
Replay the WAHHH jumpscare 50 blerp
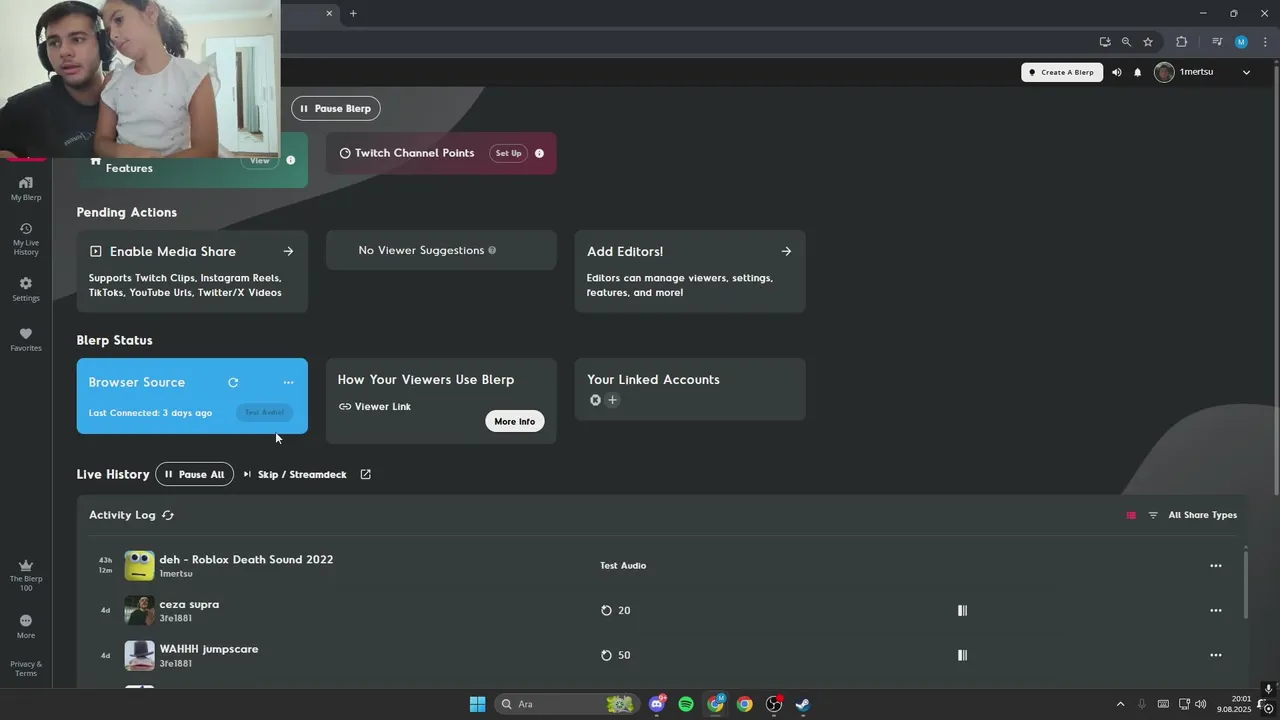tap(606, 655)
